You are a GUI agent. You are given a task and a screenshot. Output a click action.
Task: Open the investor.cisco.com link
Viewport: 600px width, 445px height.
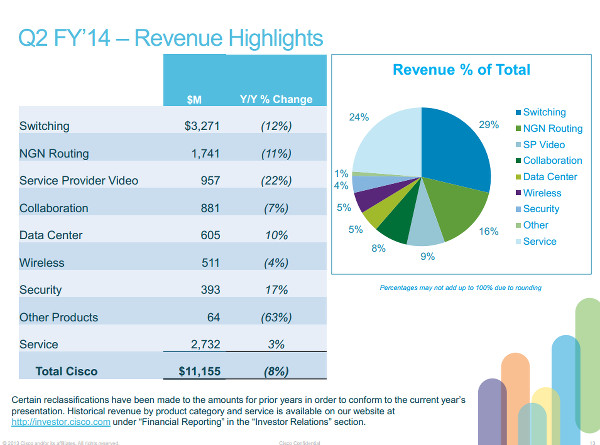point(61,422)
